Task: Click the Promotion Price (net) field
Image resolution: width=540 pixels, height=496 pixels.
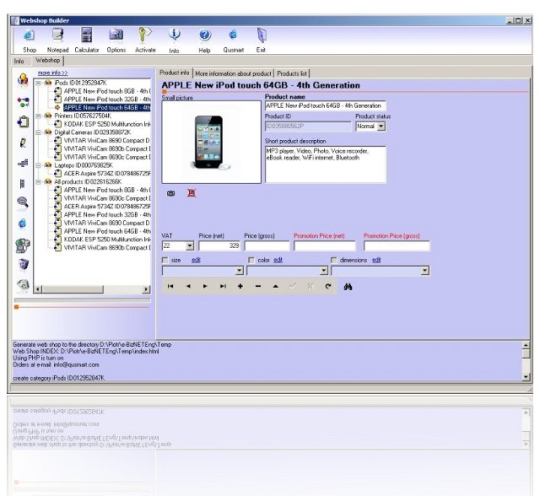Action: coord(325,246)
